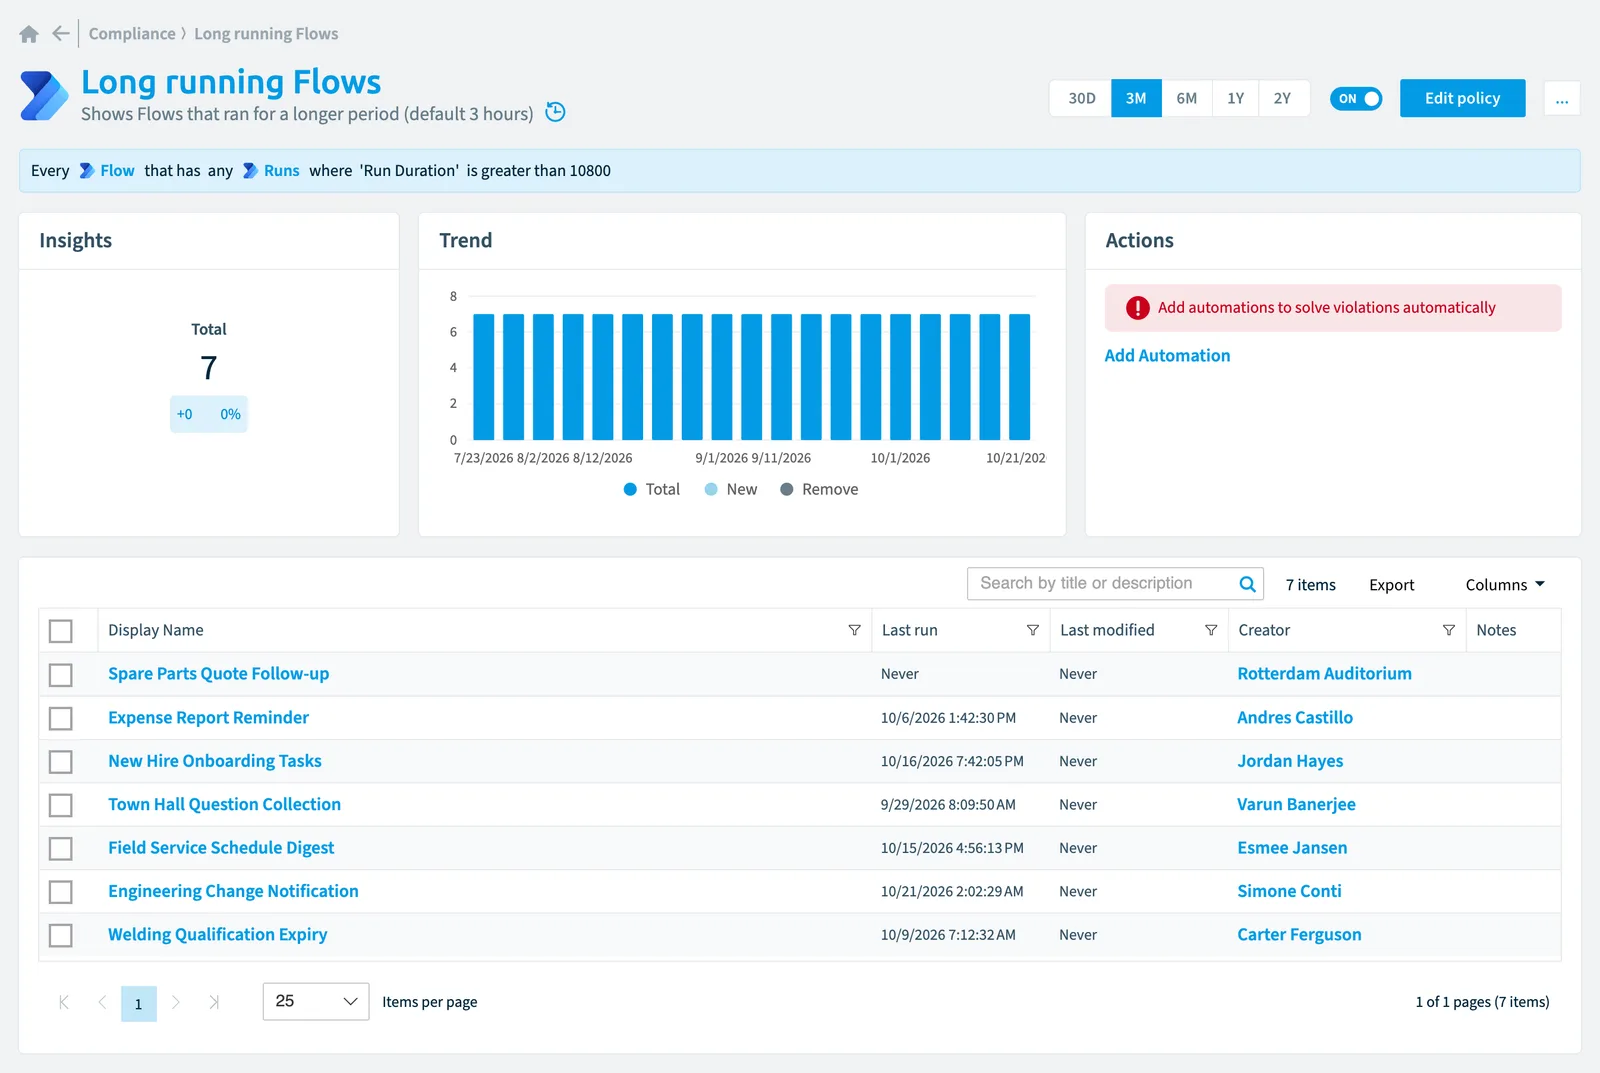Select the 2Y time range tab

[x=1283, y=98]
